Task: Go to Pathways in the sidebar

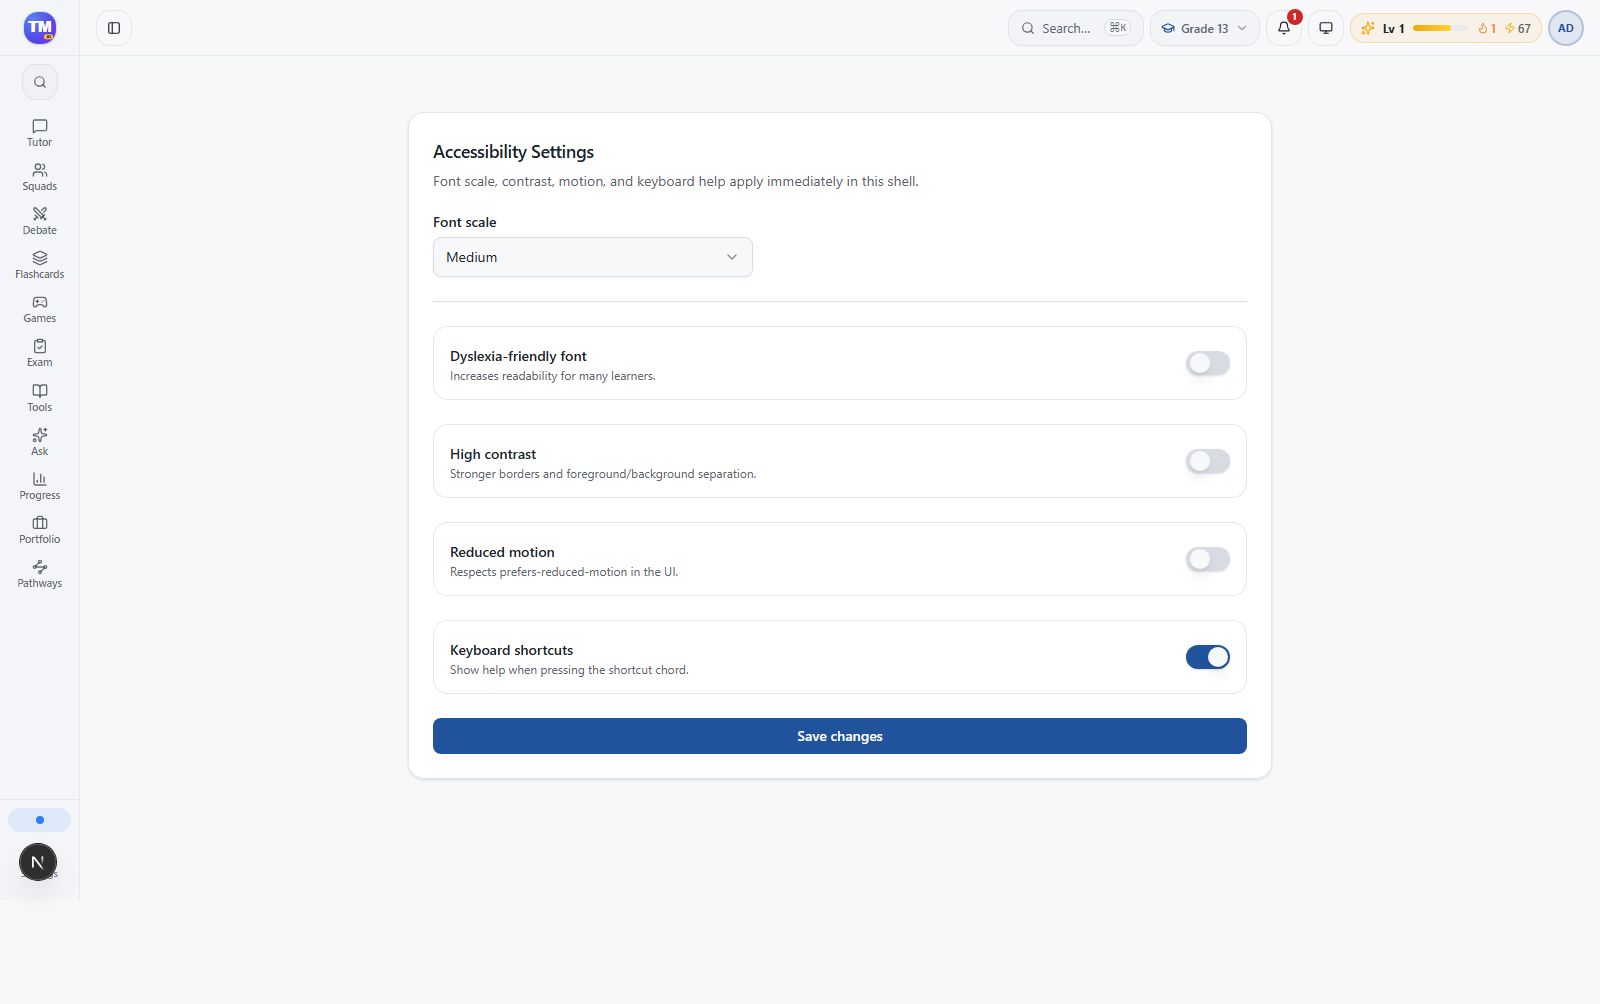Action: tap(40, 574)
